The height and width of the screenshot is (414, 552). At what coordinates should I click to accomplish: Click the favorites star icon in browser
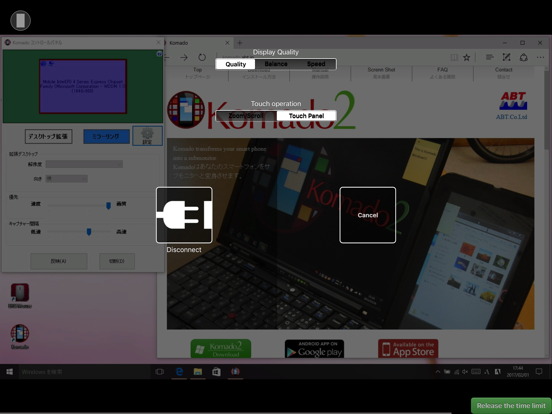(x=466, y=57)
